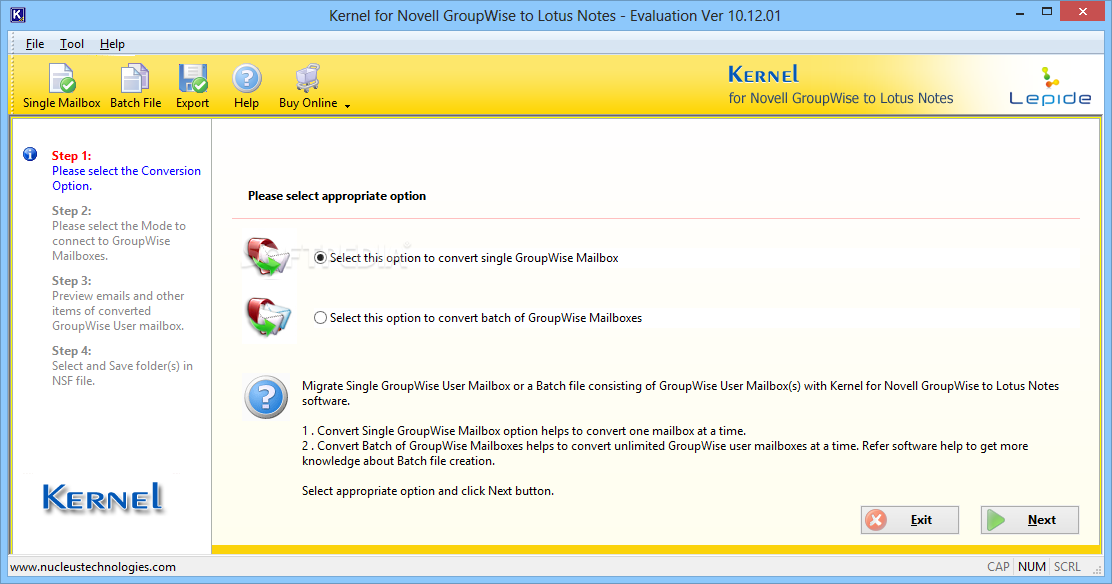Open the Tool menu
Screen dimensions: 1112x584
pyautogui.click(x=72, y=44)
